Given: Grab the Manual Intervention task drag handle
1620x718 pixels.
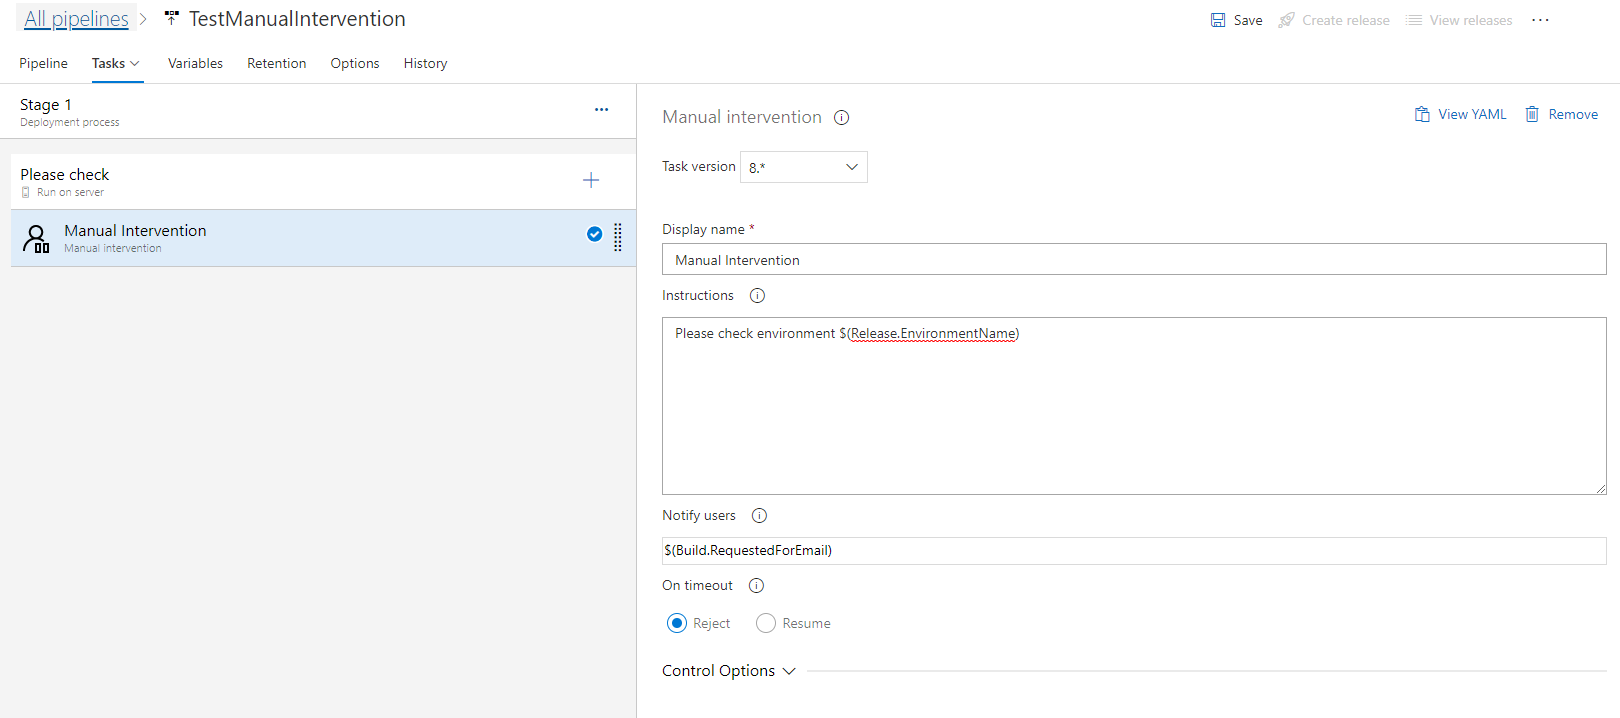Looking at the screenshot, I should coord(618,237).
